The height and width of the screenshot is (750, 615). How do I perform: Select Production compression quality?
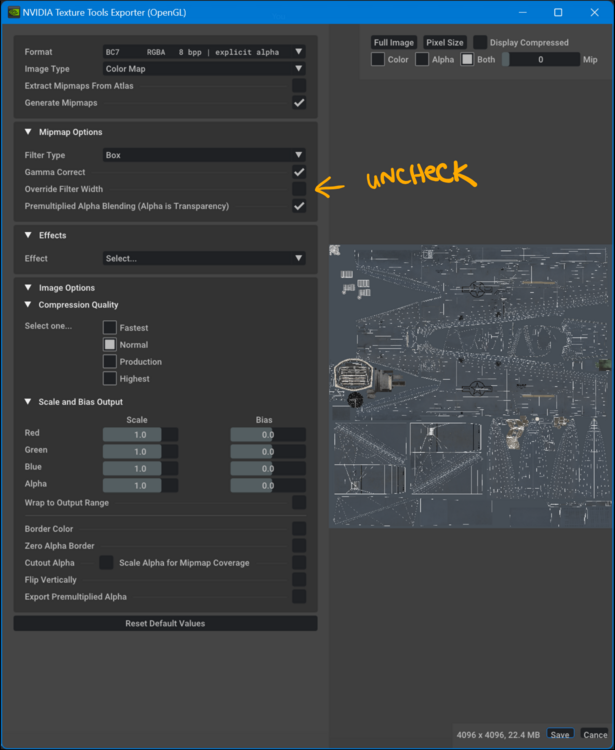110,362
